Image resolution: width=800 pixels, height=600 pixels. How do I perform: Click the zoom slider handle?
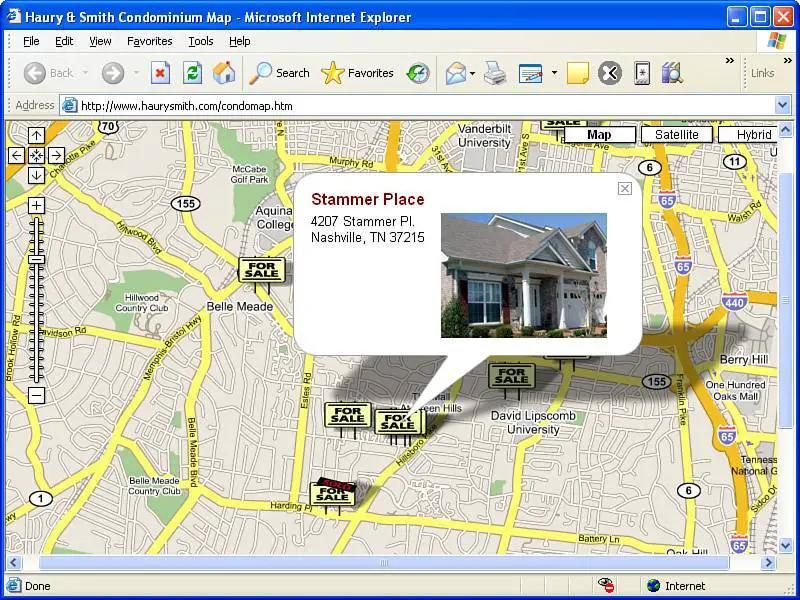coord(36,260)
